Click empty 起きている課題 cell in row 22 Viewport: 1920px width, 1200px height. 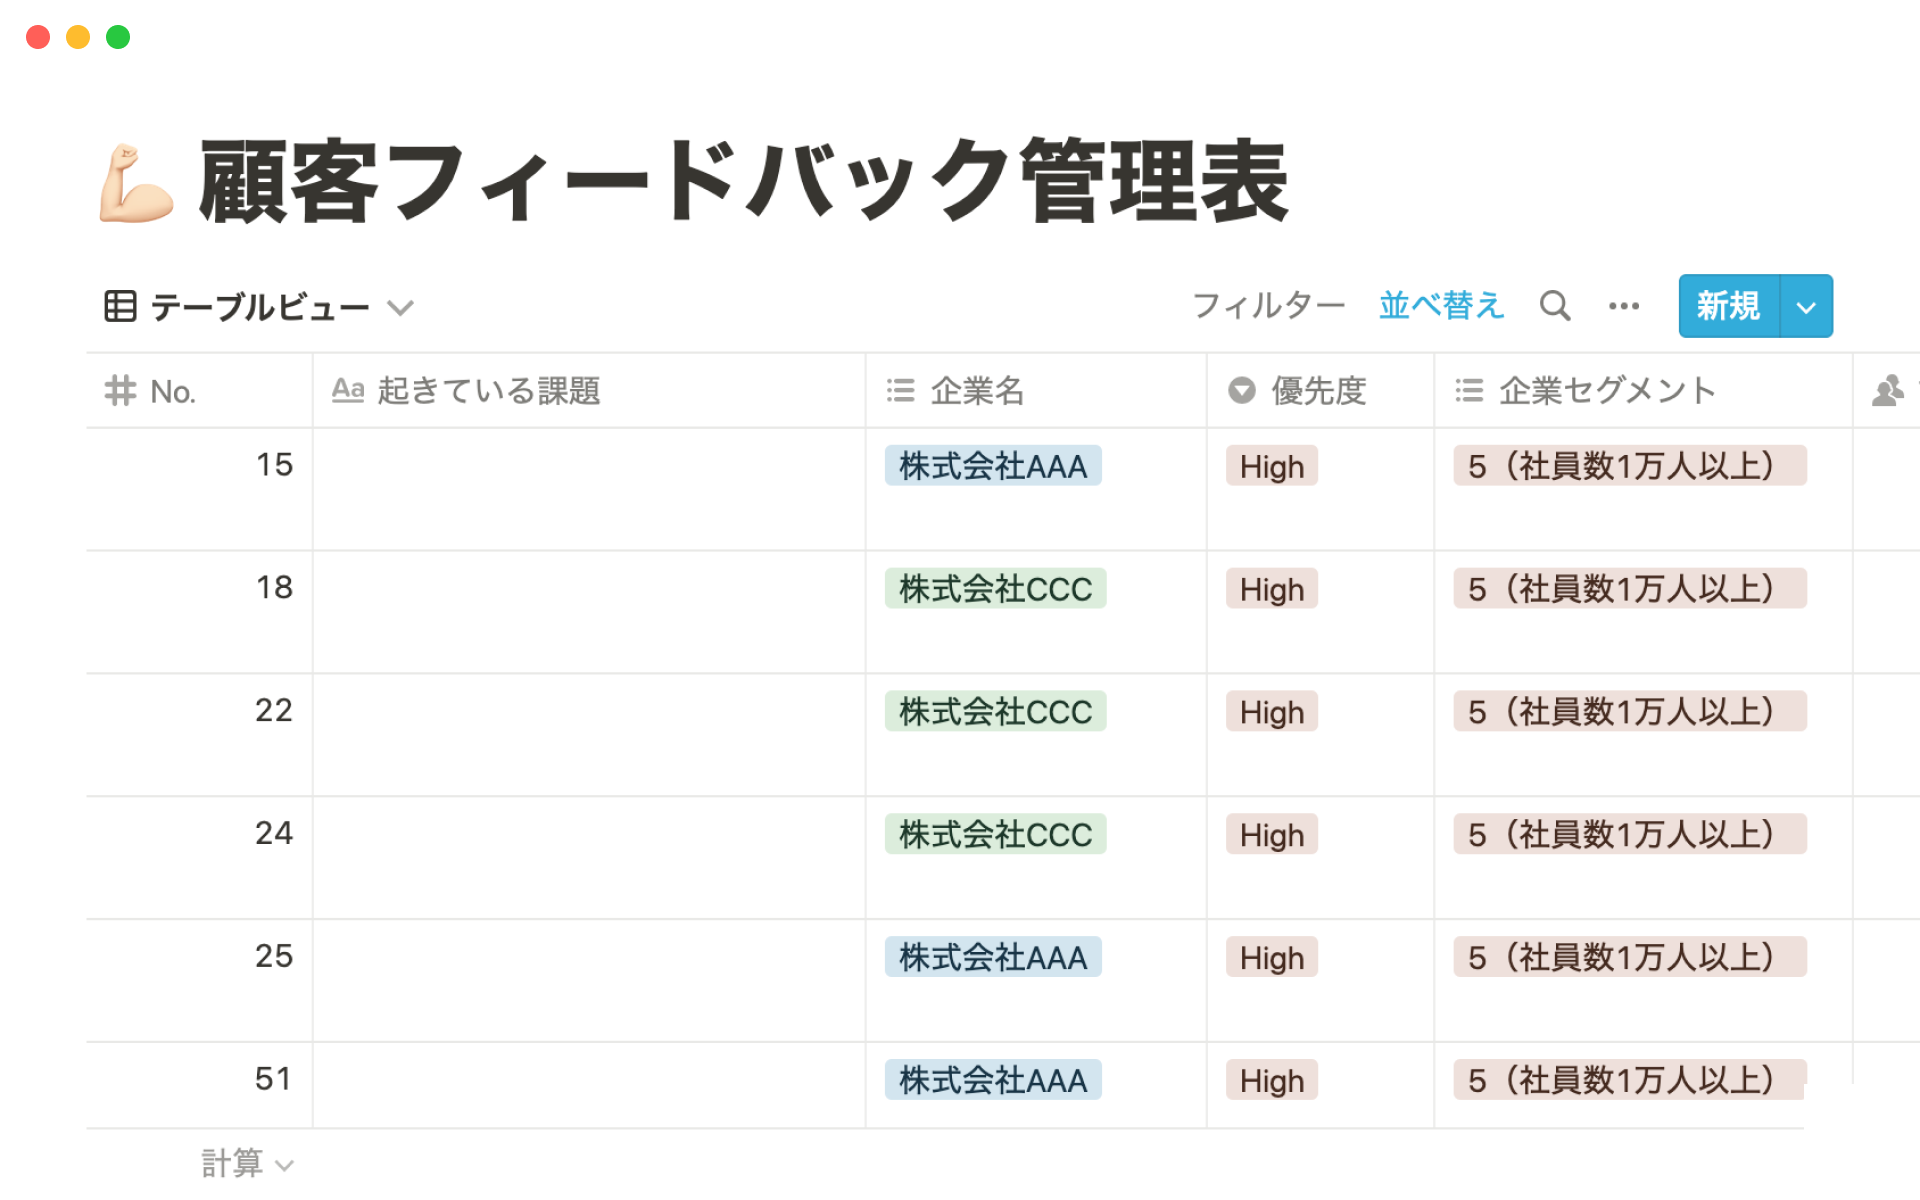coord(588,735)
